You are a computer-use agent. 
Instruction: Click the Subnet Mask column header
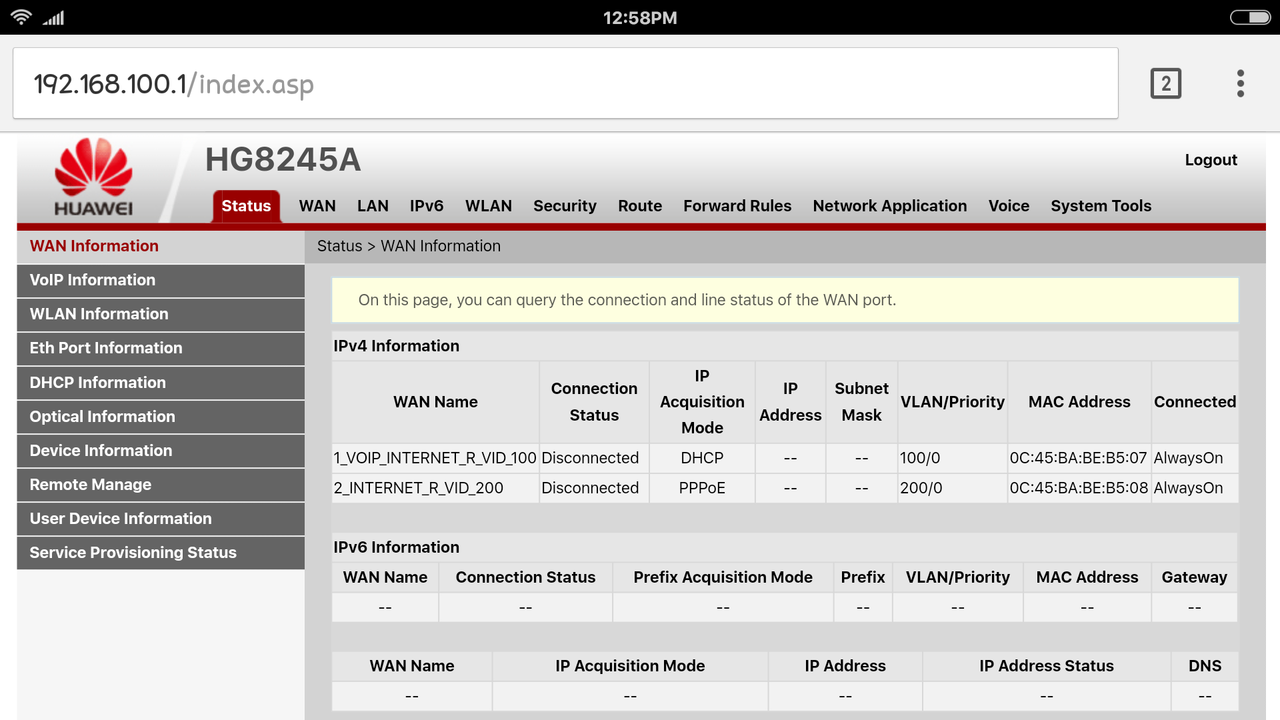tap(862, 402)
